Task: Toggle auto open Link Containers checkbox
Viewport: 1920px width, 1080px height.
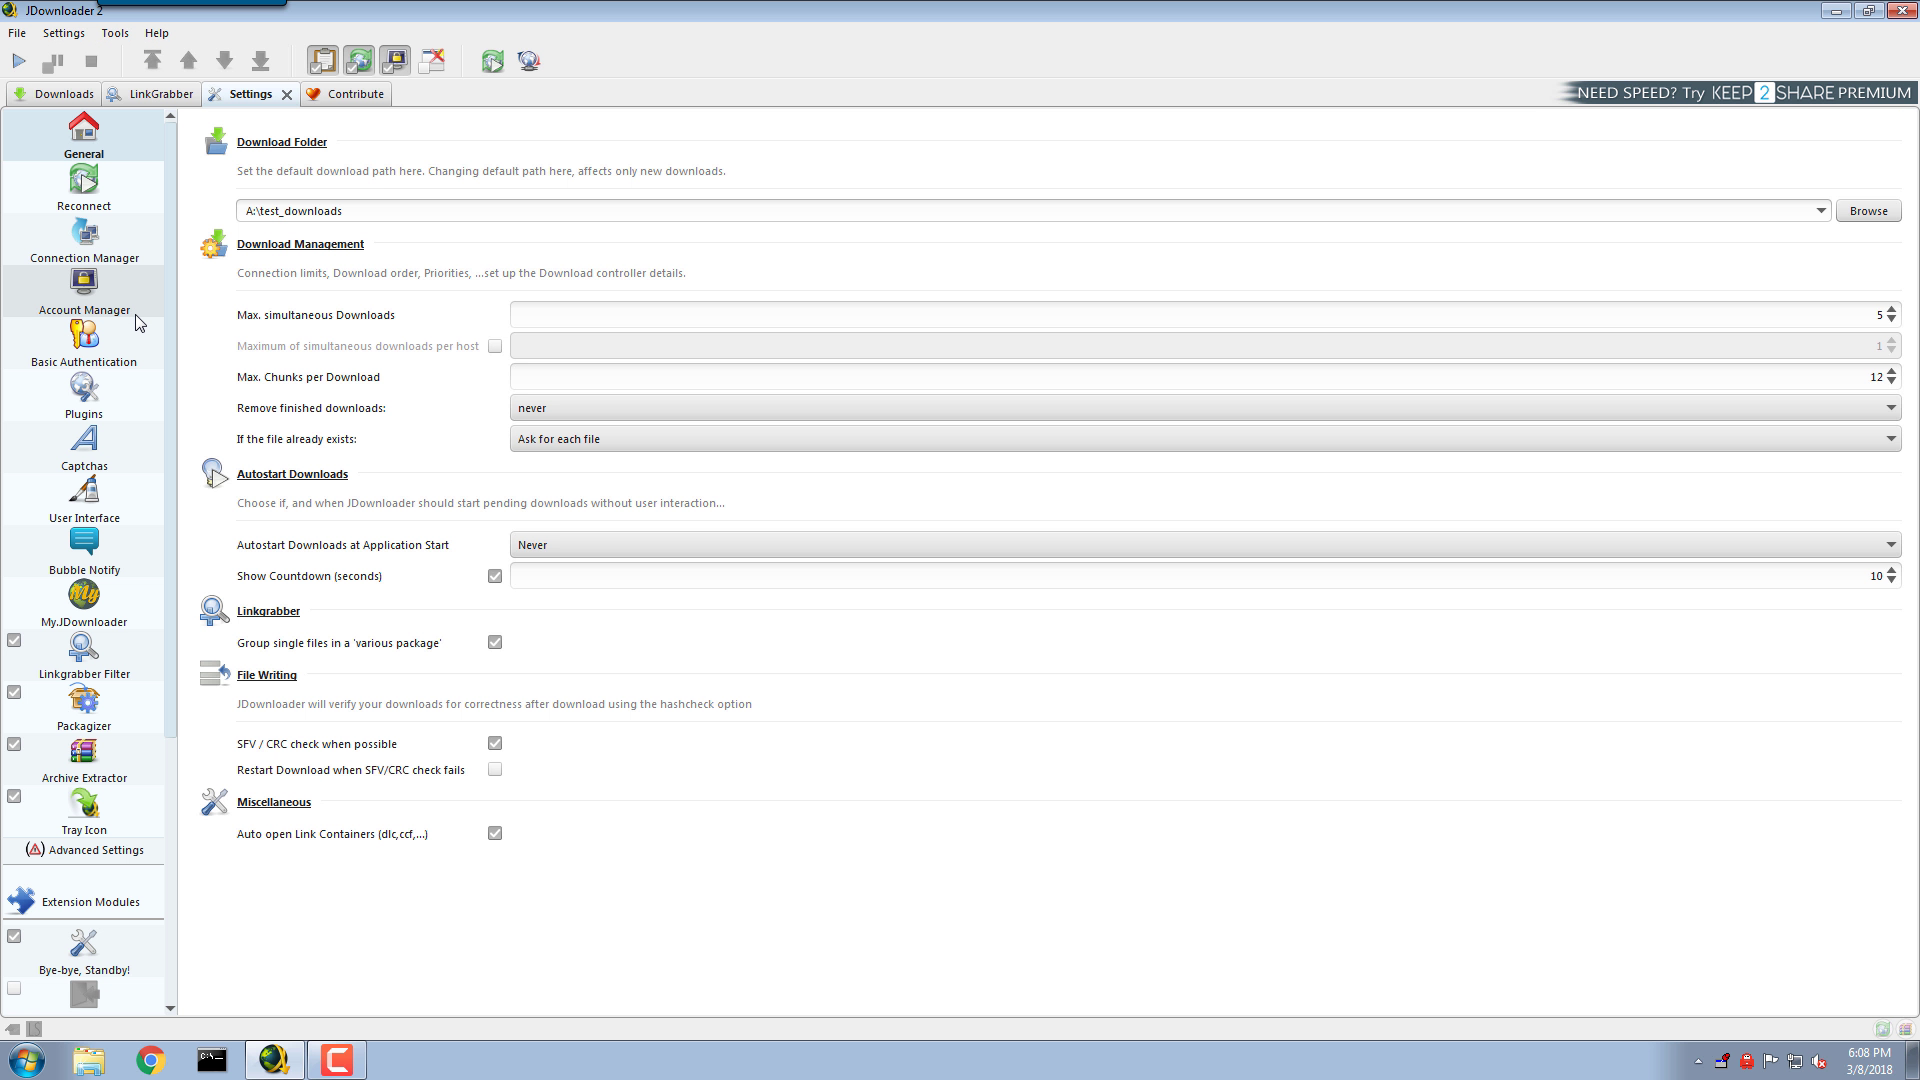Action: [495, 833]
